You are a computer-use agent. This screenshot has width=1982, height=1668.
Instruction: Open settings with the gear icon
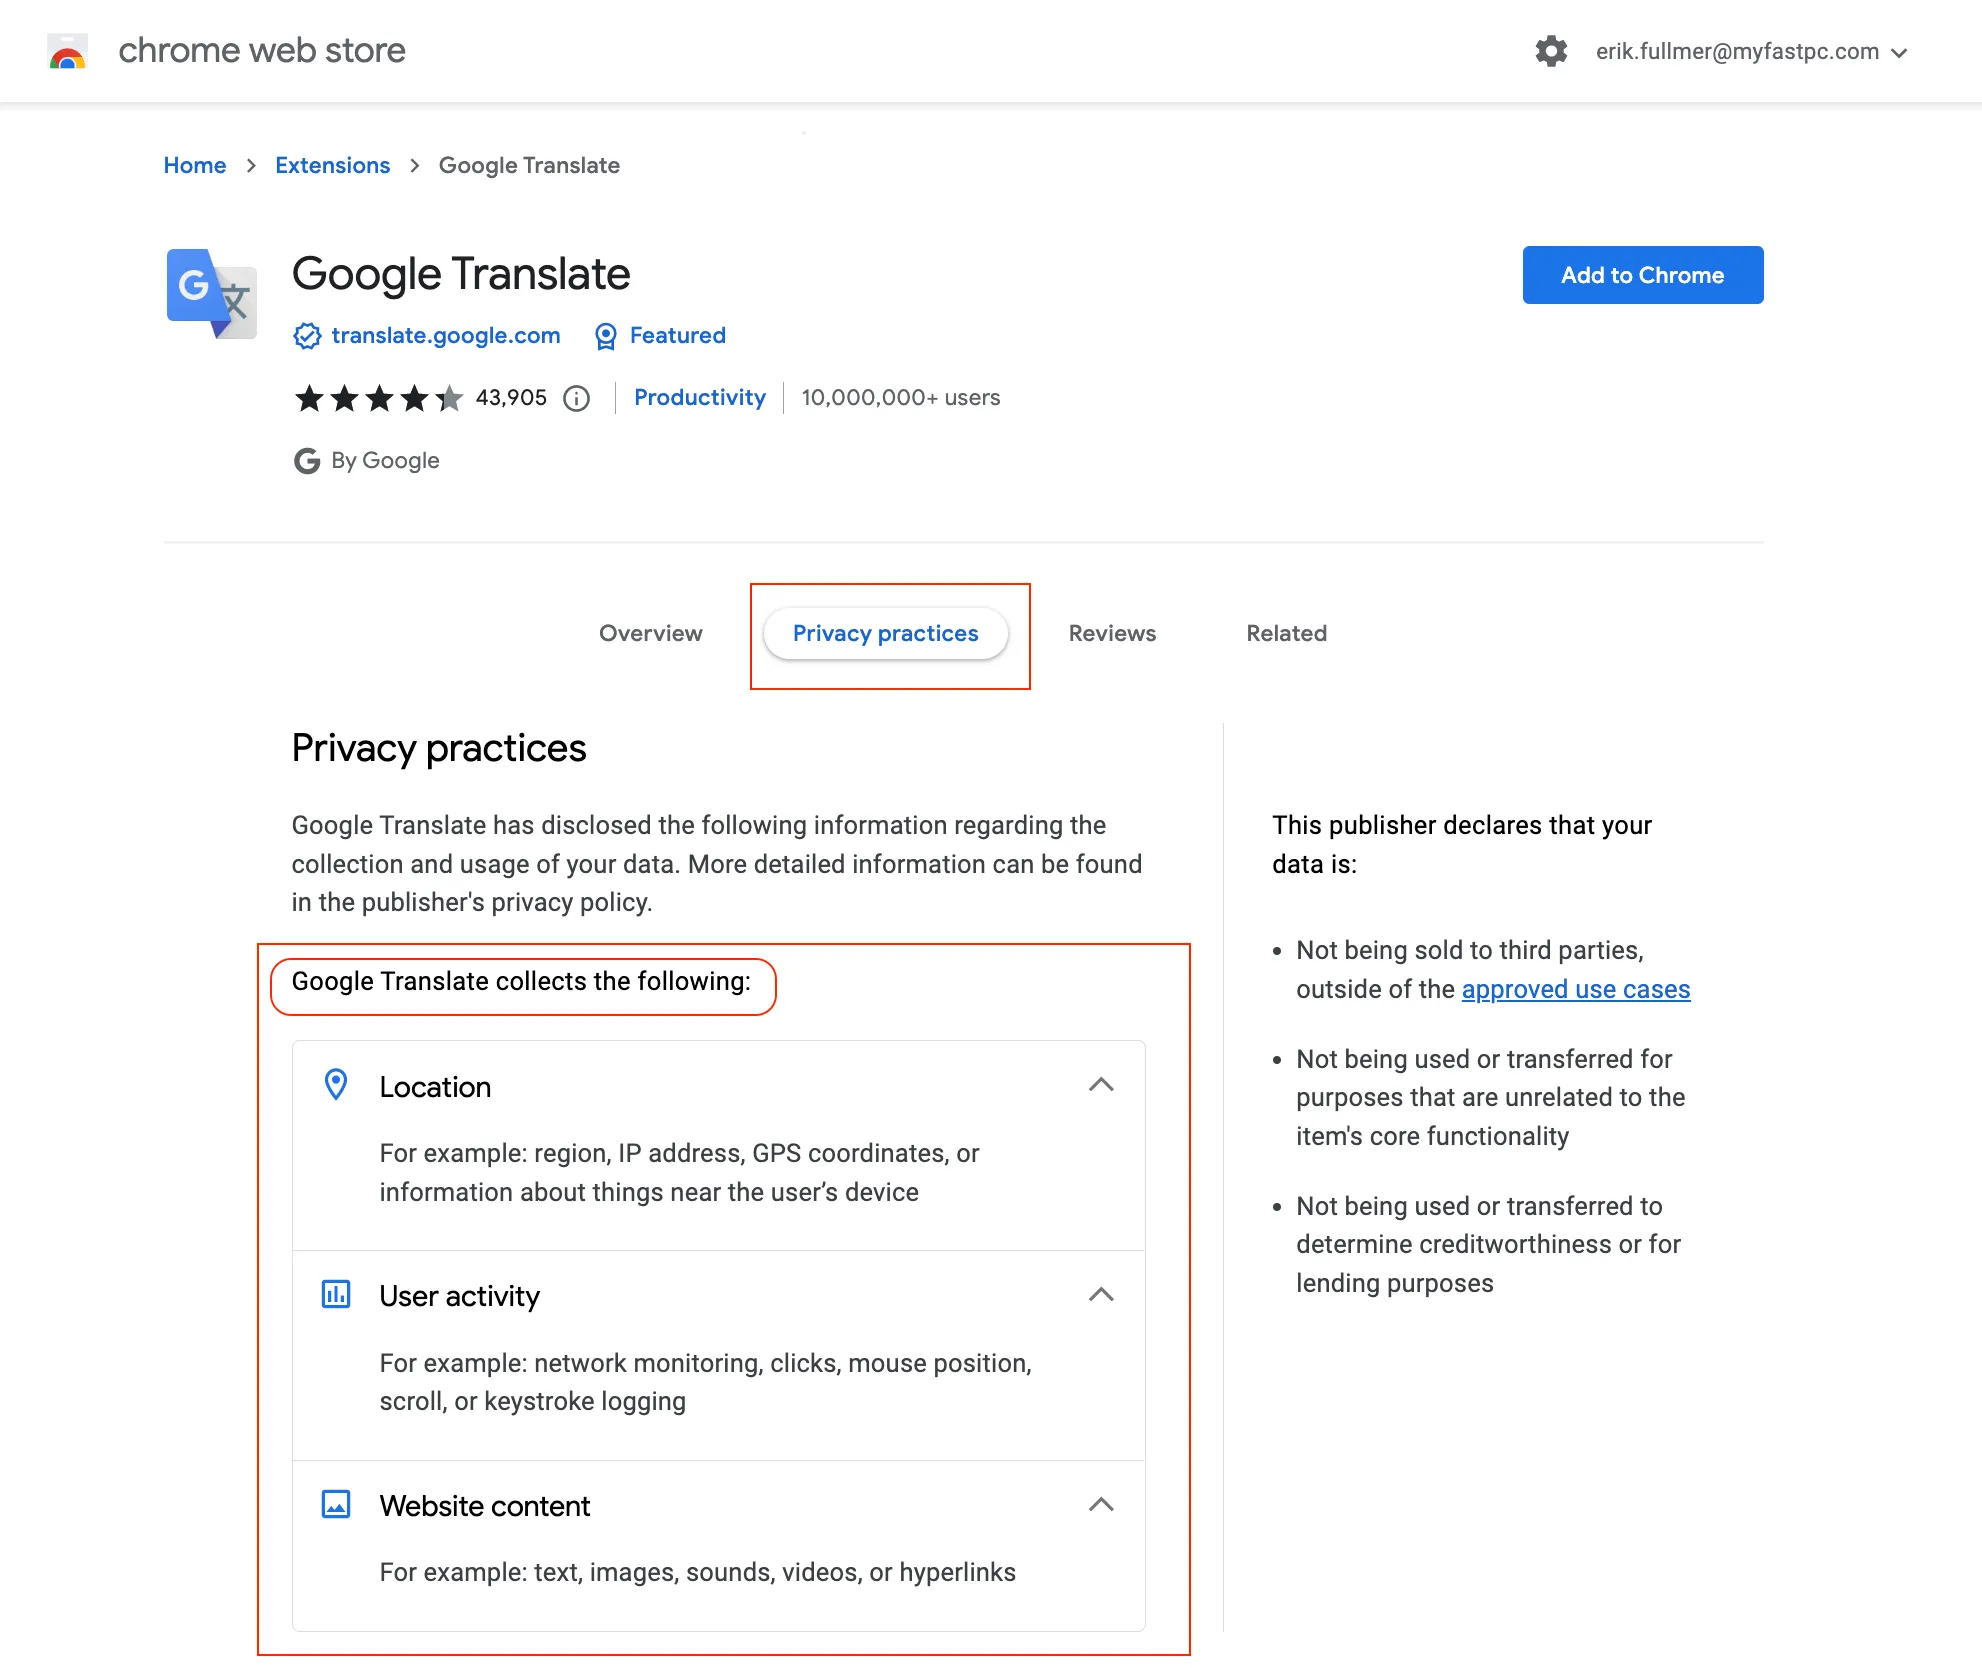pos(1551,51)
